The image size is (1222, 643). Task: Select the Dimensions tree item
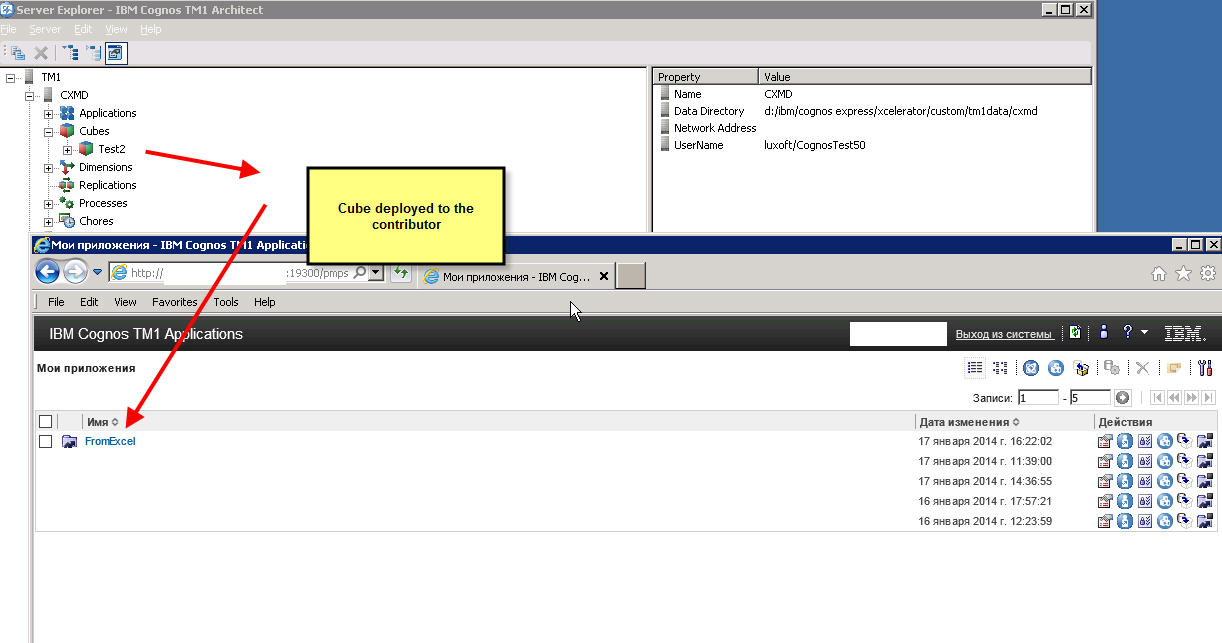(x=106, y=167)
